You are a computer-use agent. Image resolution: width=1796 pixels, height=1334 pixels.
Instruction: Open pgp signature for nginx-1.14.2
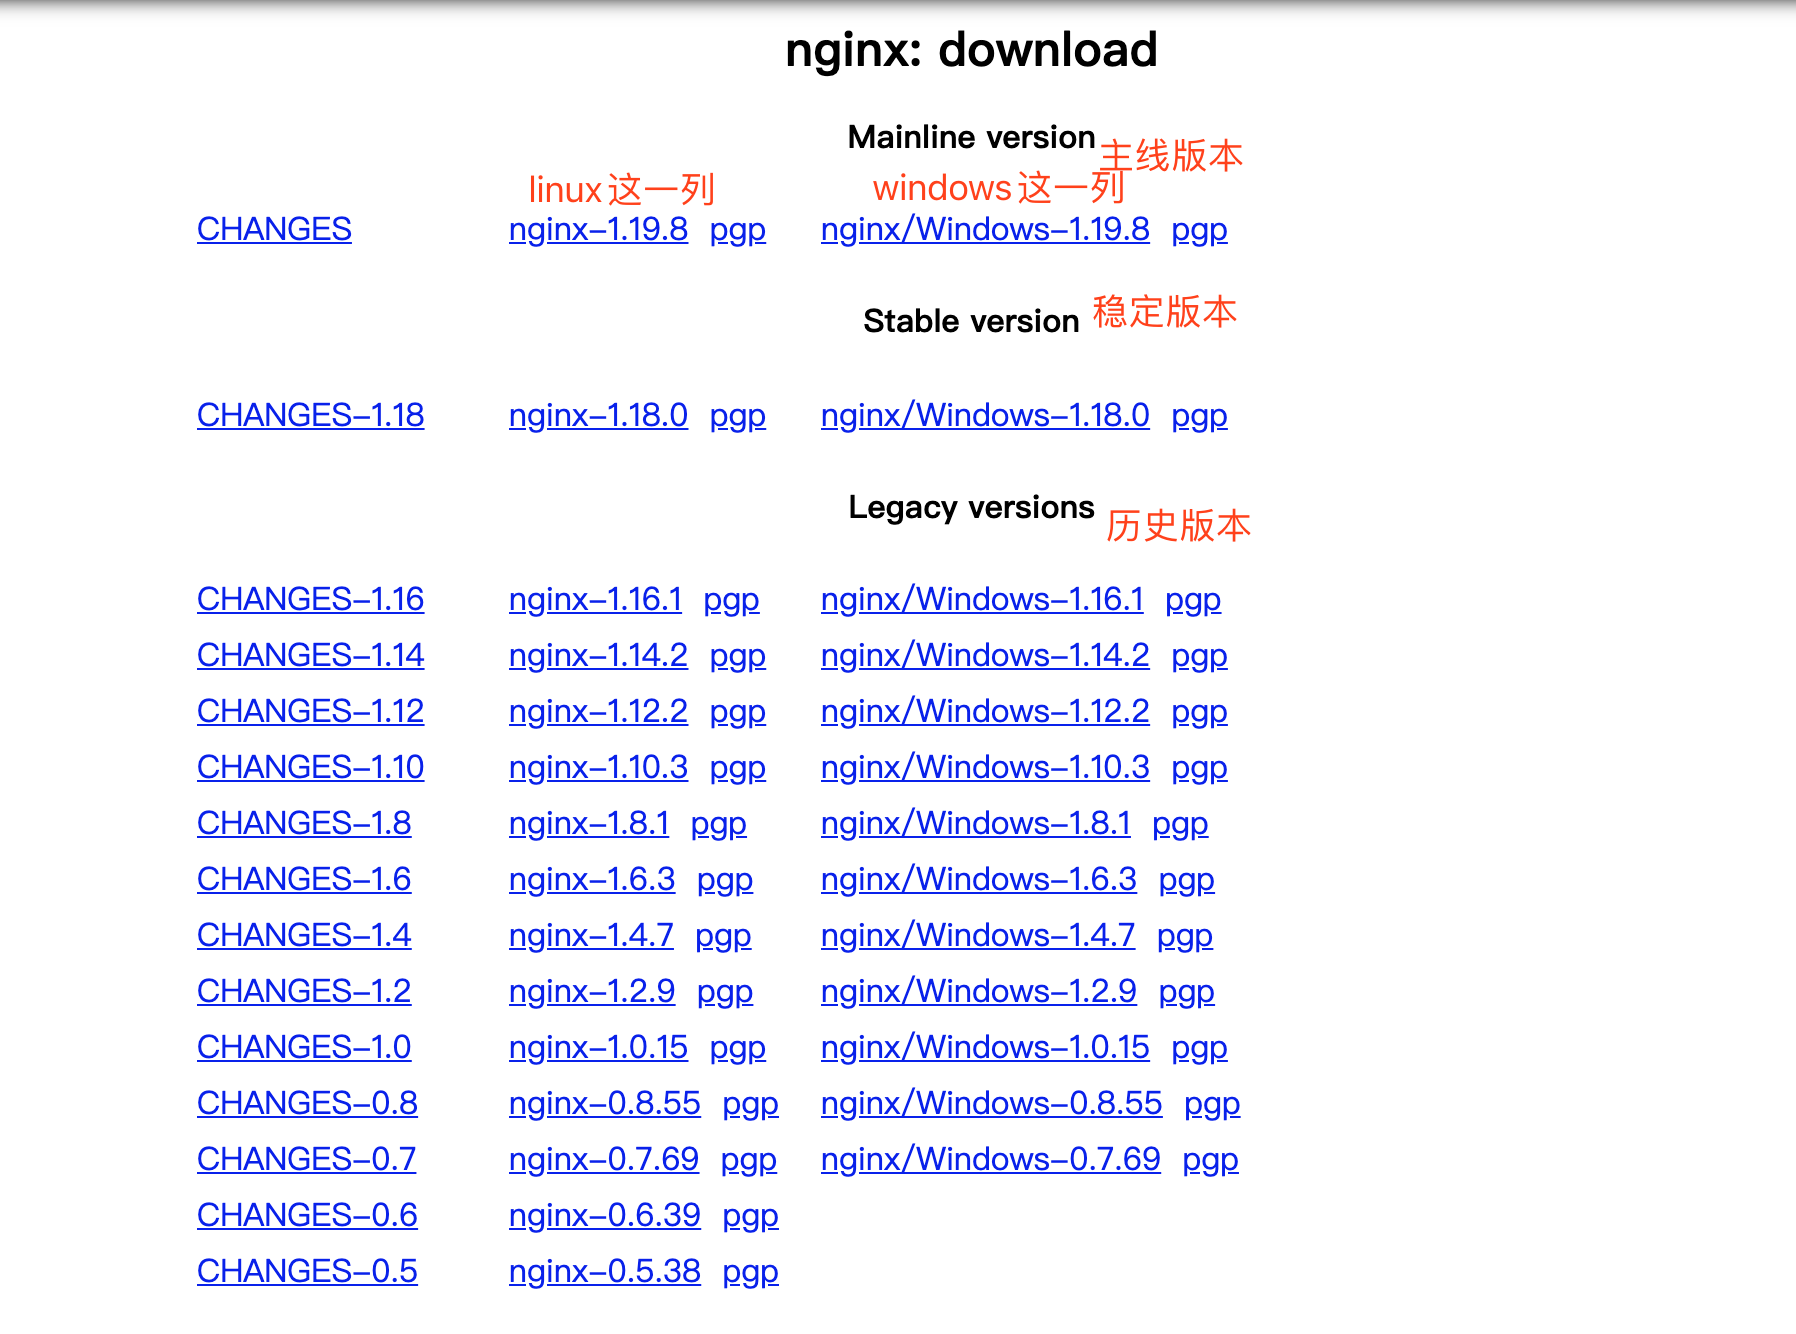pos(738,657)
